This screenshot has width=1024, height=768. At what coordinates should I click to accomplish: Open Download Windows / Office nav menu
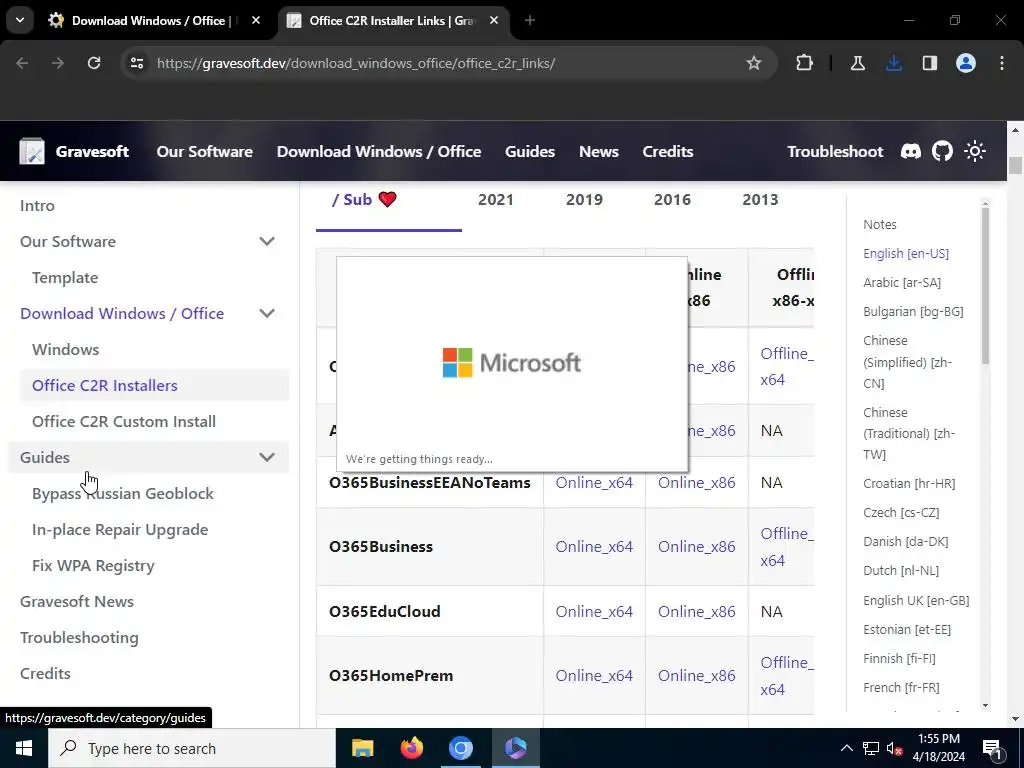[x=379, y=152]
